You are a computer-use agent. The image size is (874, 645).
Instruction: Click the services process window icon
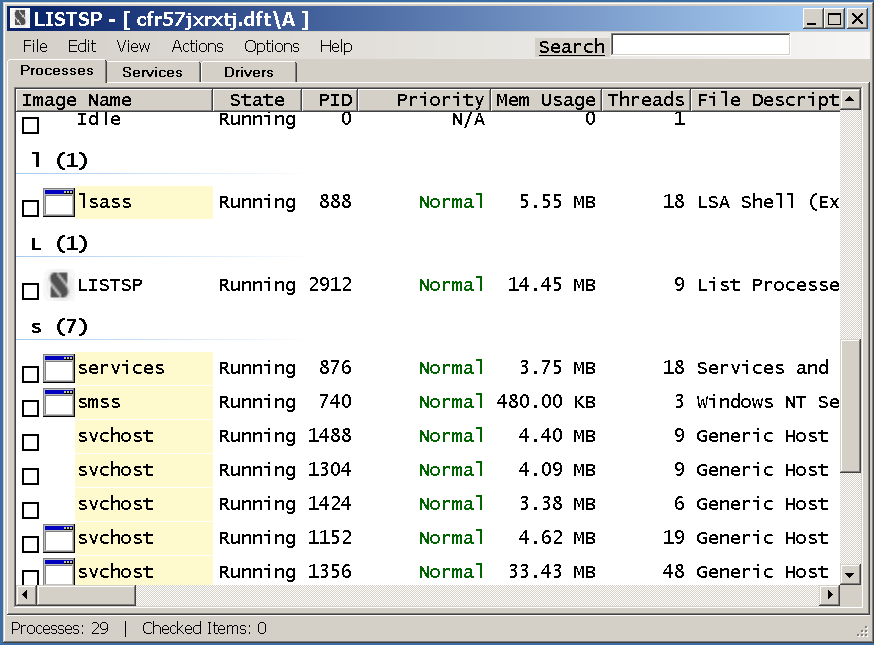tap(59, 368)
